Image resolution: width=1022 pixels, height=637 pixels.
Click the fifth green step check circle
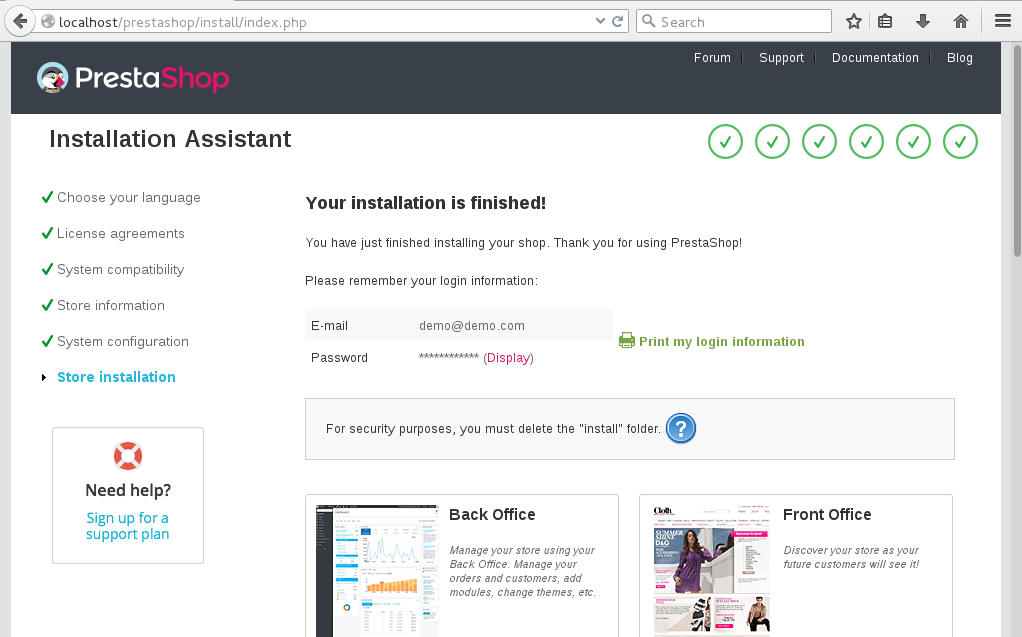pyautogui.click(x=913, y=141)
